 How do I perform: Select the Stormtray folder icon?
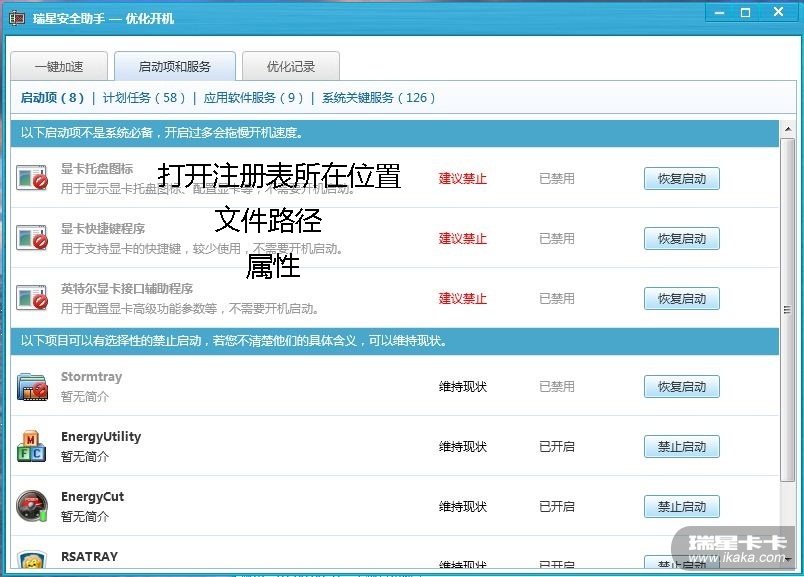pos(32,386)
